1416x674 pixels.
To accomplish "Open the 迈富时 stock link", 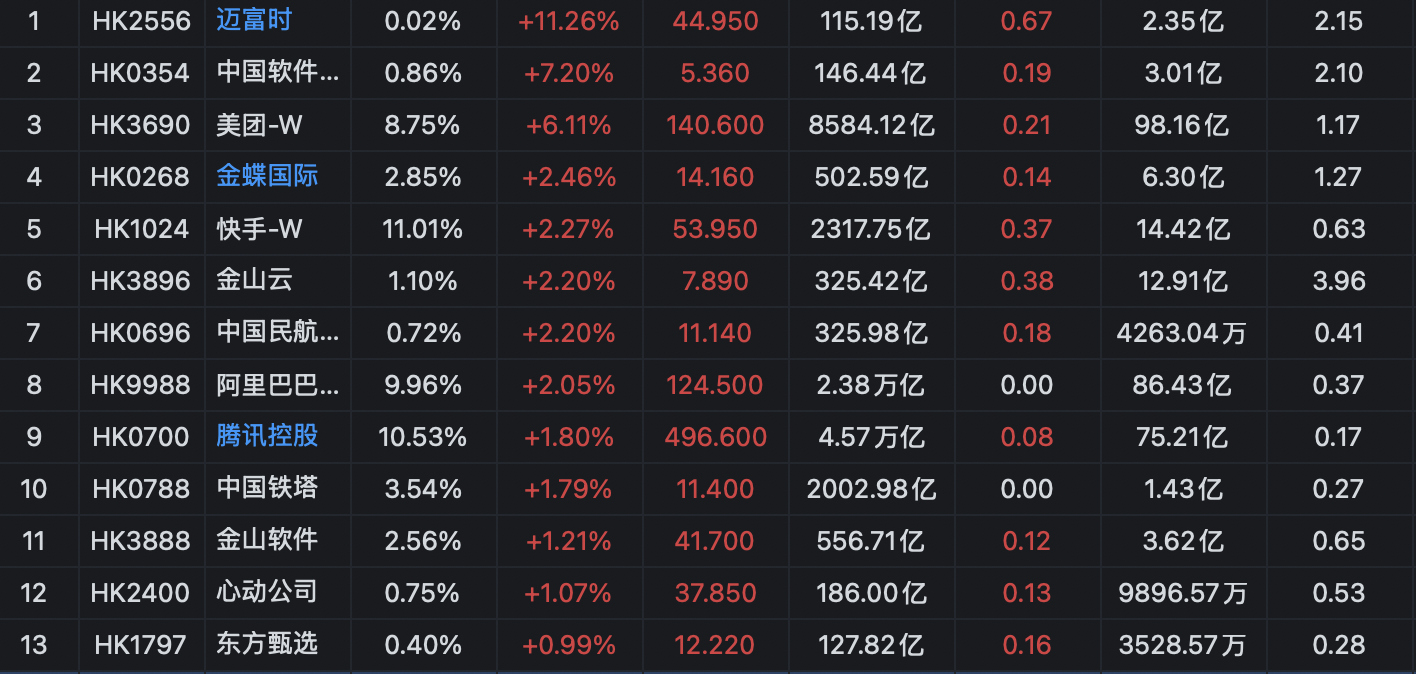I will point(254,20).
